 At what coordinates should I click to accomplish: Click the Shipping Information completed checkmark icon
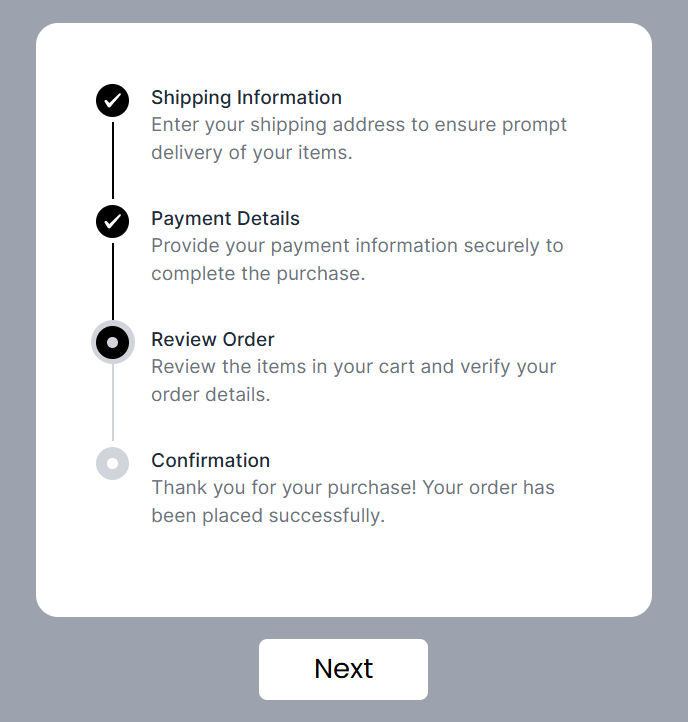tap(112, 100)
